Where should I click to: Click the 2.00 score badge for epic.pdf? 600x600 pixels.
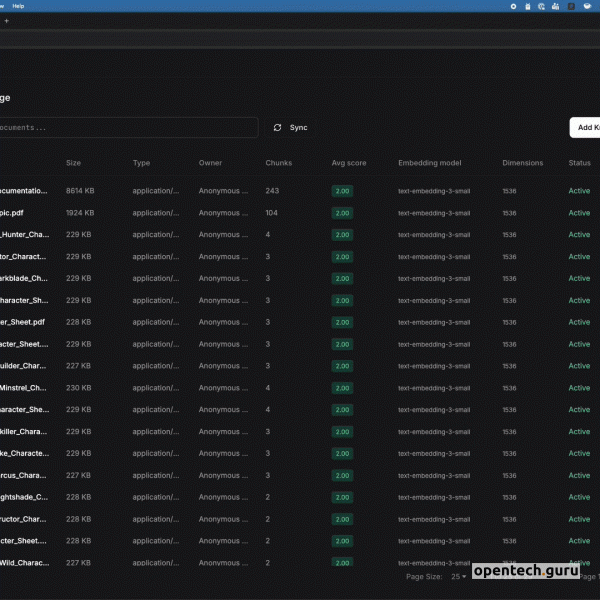pyautogui.click(x=342, y=213)
